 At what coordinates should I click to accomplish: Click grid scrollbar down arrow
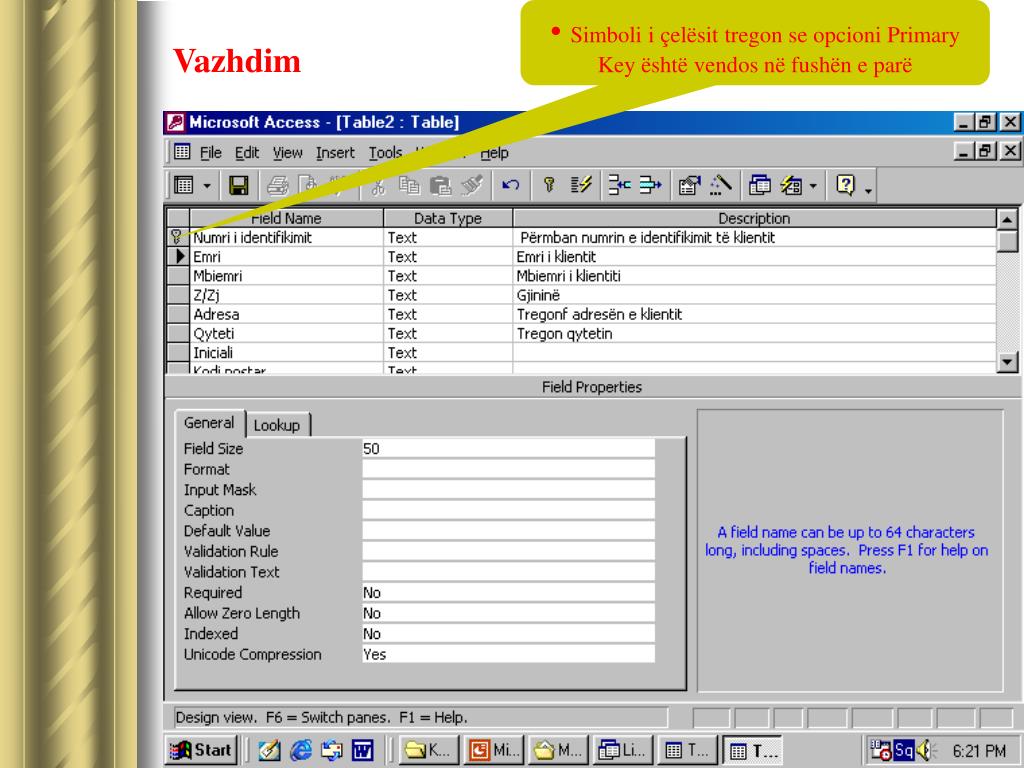click(x=1007, y=362)
